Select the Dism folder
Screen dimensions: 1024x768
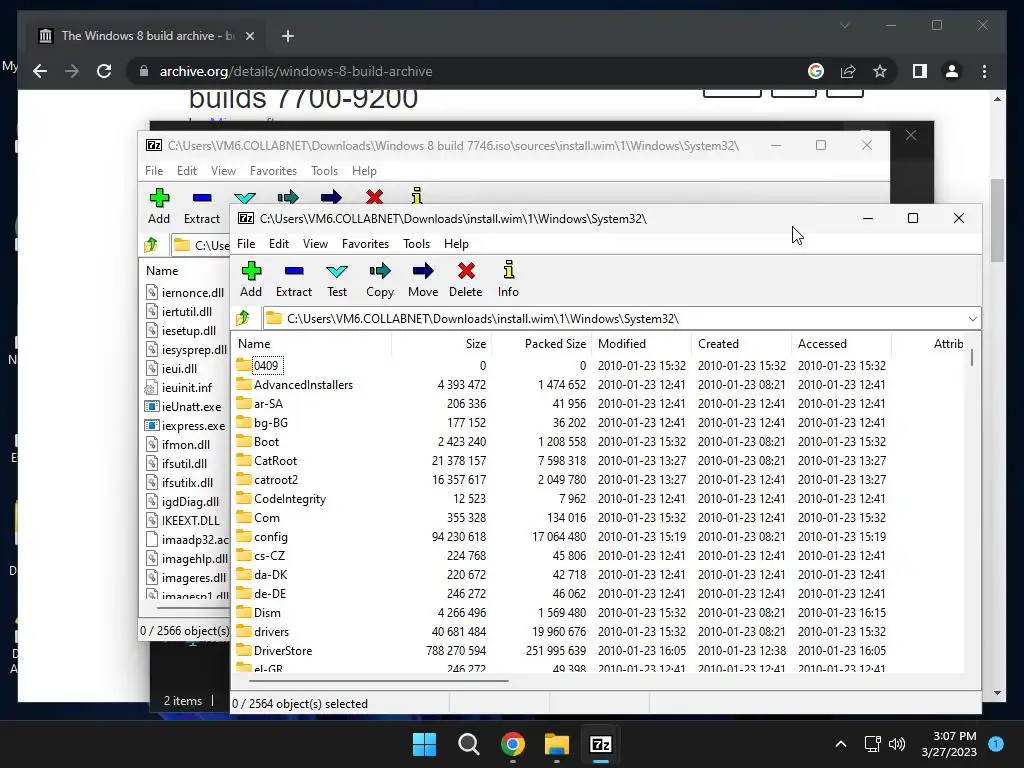coord(267,613)
